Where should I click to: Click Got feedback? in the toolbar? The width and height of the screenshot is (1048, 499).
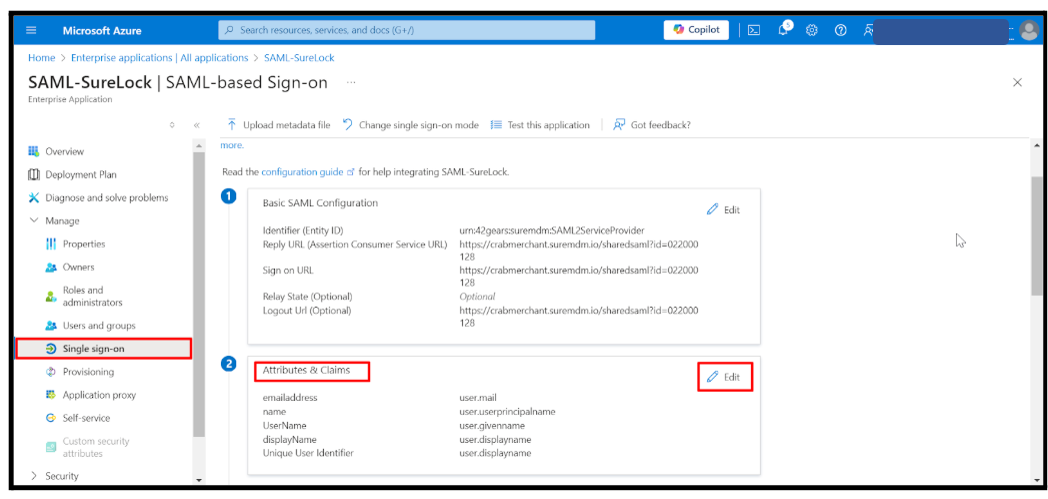click(652, 125)
